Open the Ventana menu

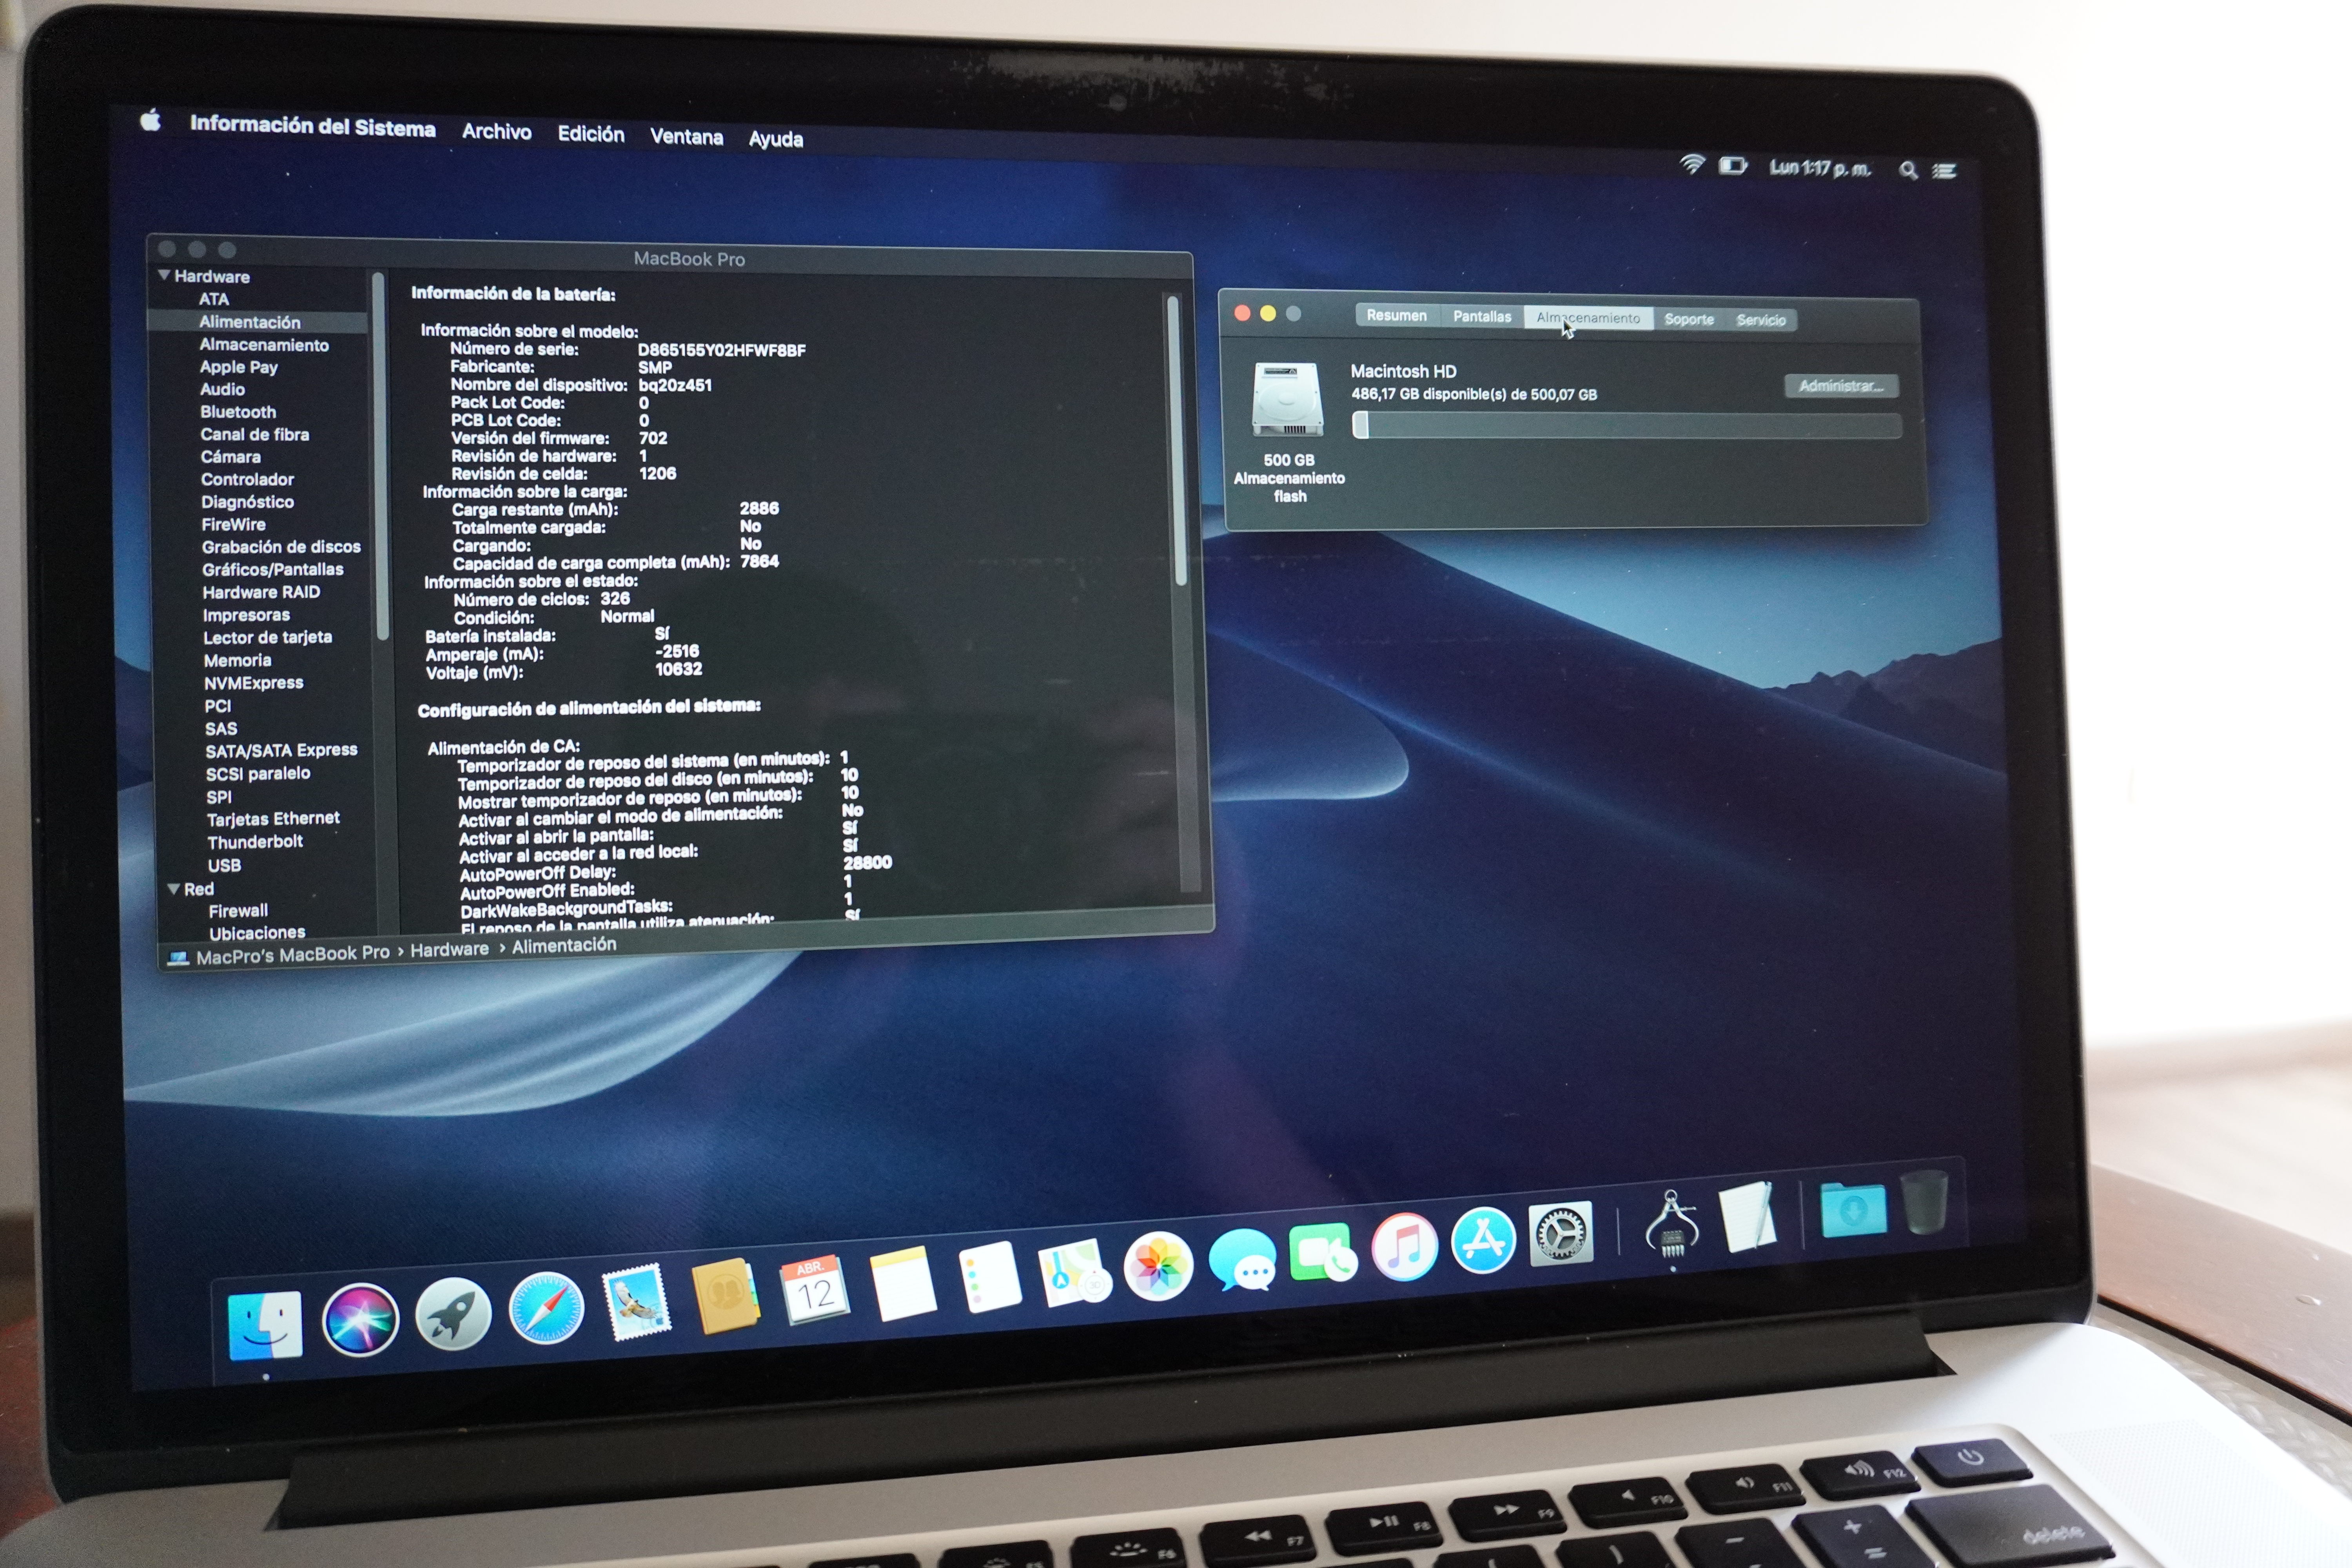coord(687,136)
